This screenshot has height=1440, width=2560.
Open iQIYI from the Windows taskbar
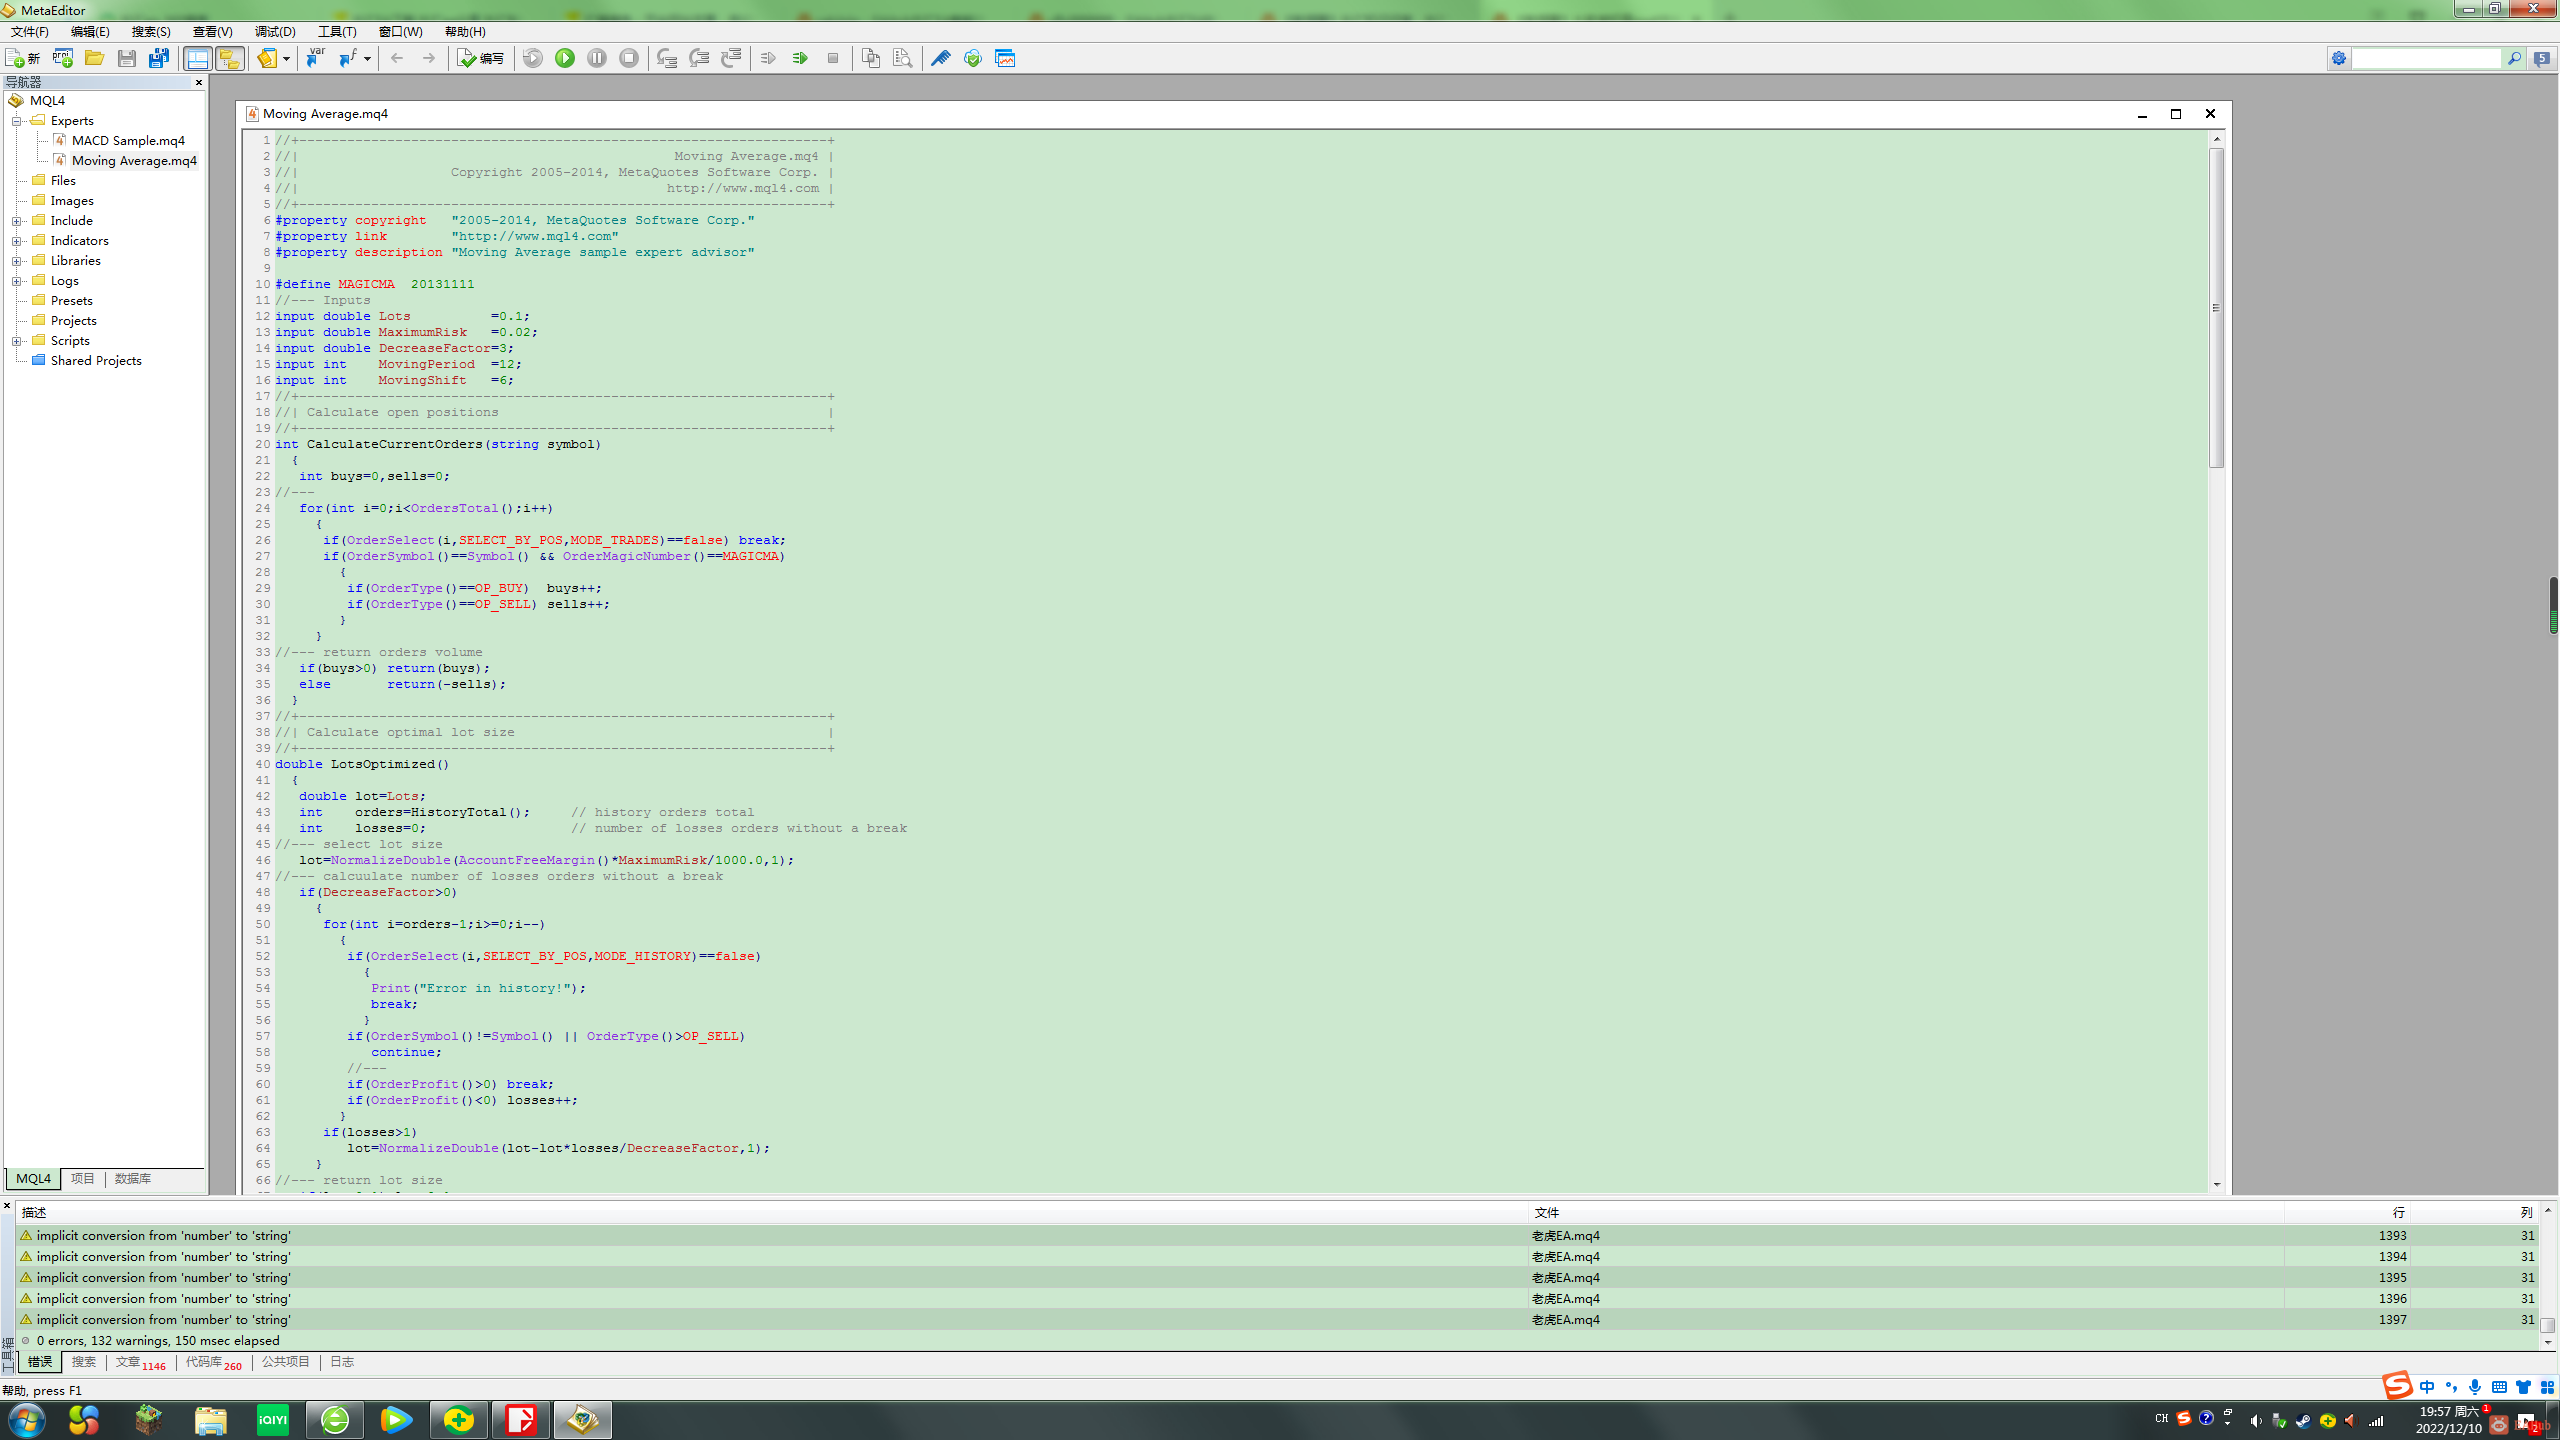point(273,1419)
